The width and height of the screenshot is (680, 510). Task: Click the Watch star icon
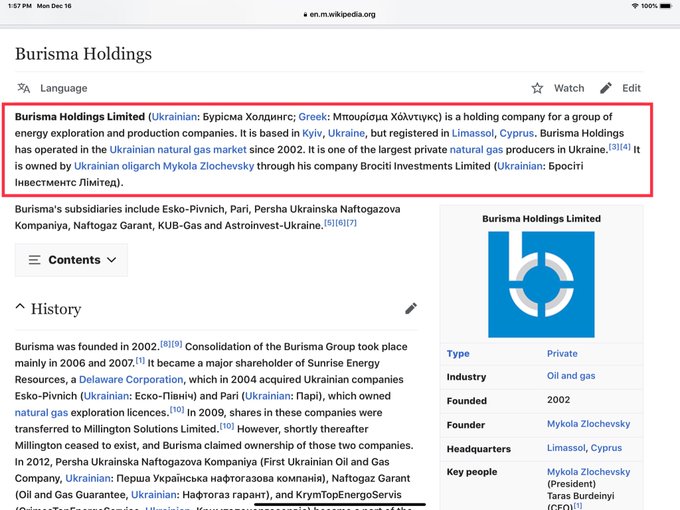537,88
